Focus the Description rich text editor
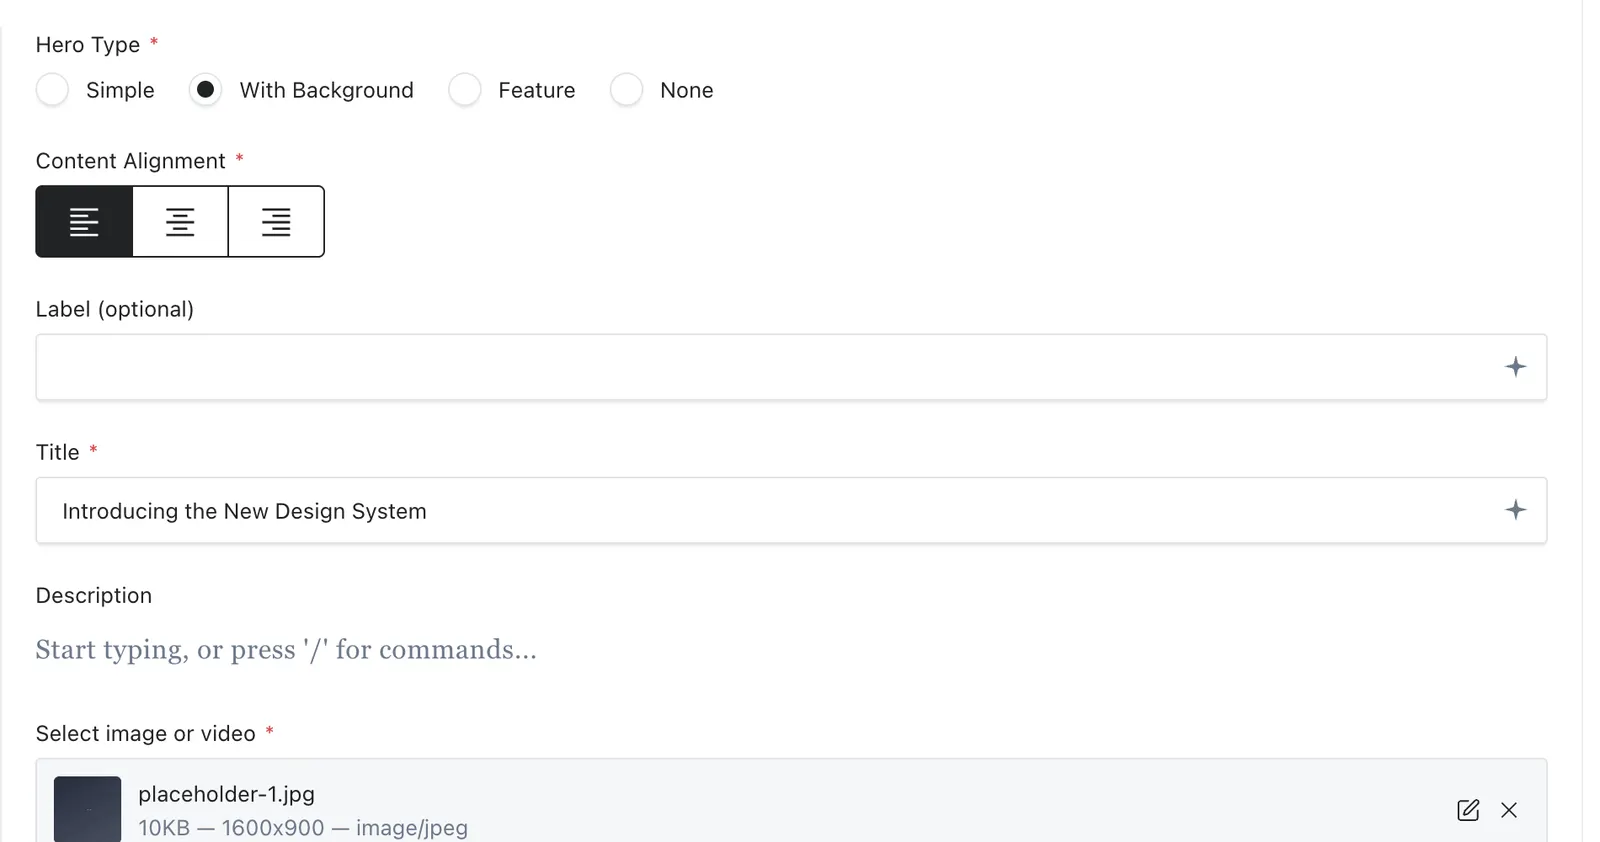The image size is (1600, 842). click(x=791, y=650)
